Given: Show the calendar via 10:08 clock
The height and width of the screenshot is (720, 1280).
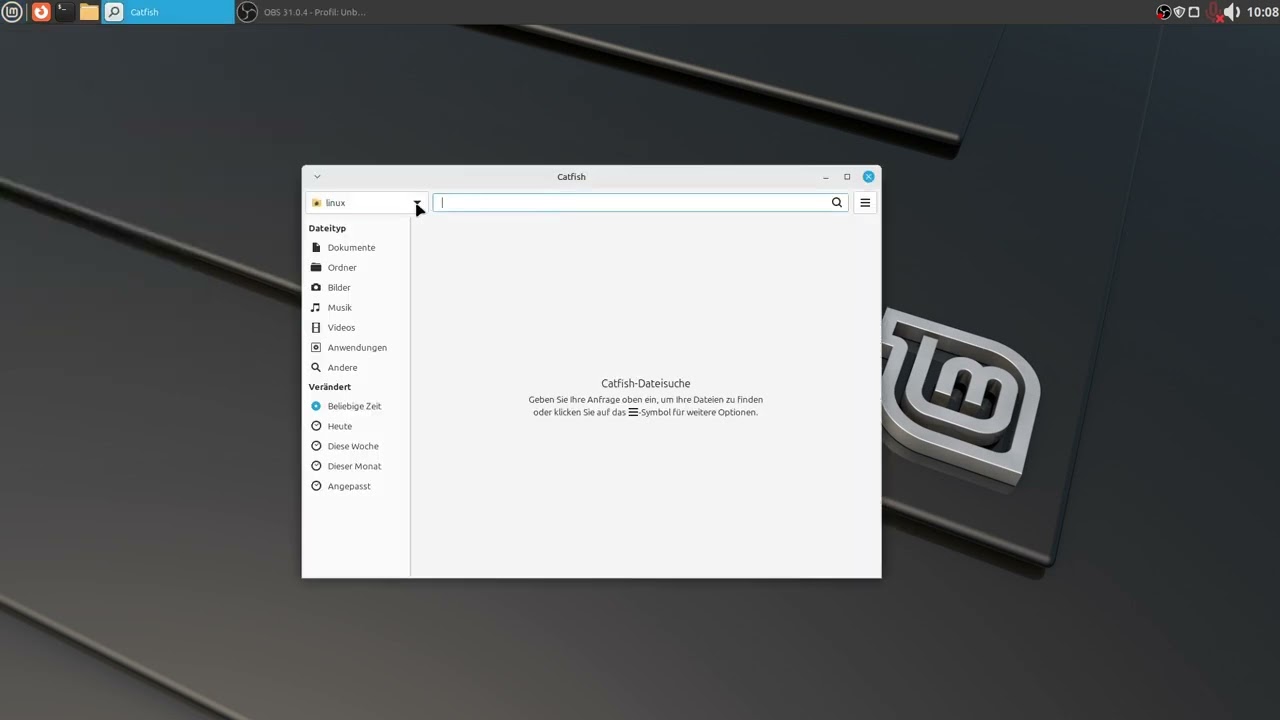Looking at the screenshot, I should (1262, 12).
